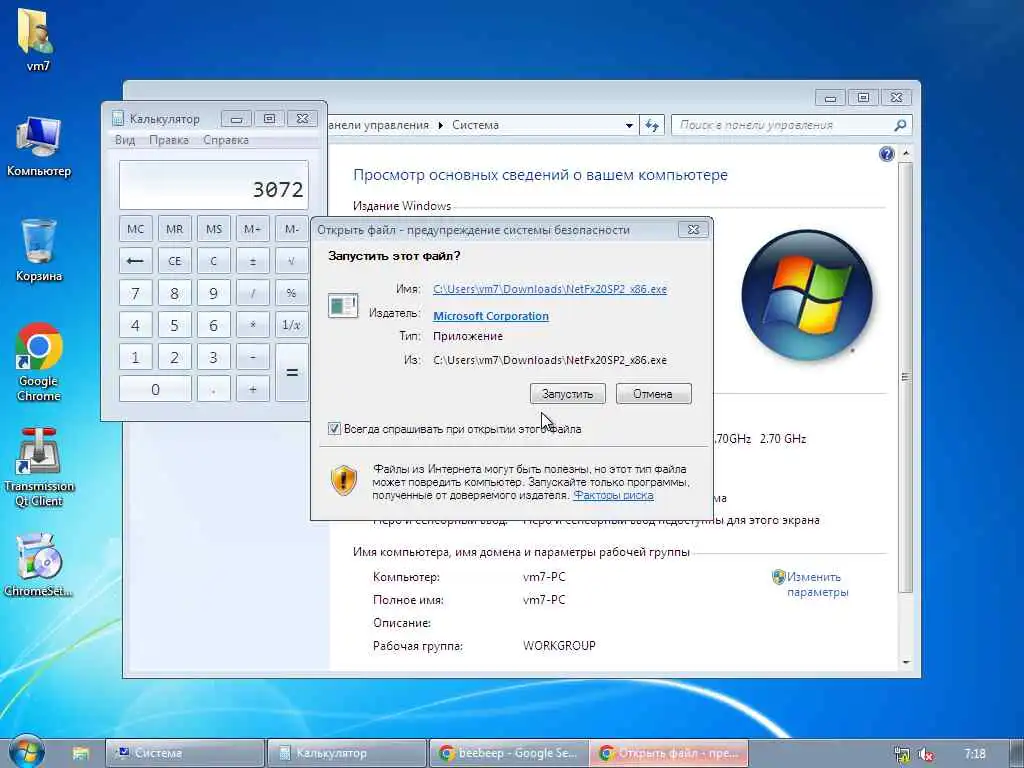Select Google Chrome desktop shortcut
This screenshot has width=1024, height=768.
(x=39, y=362)
